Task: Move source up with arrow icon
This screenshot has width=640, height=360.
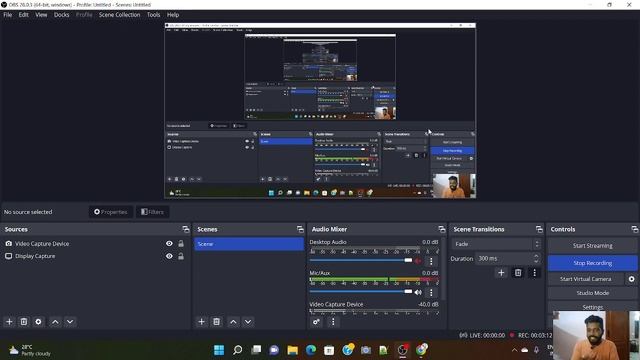Action: [x=55, y=322]
